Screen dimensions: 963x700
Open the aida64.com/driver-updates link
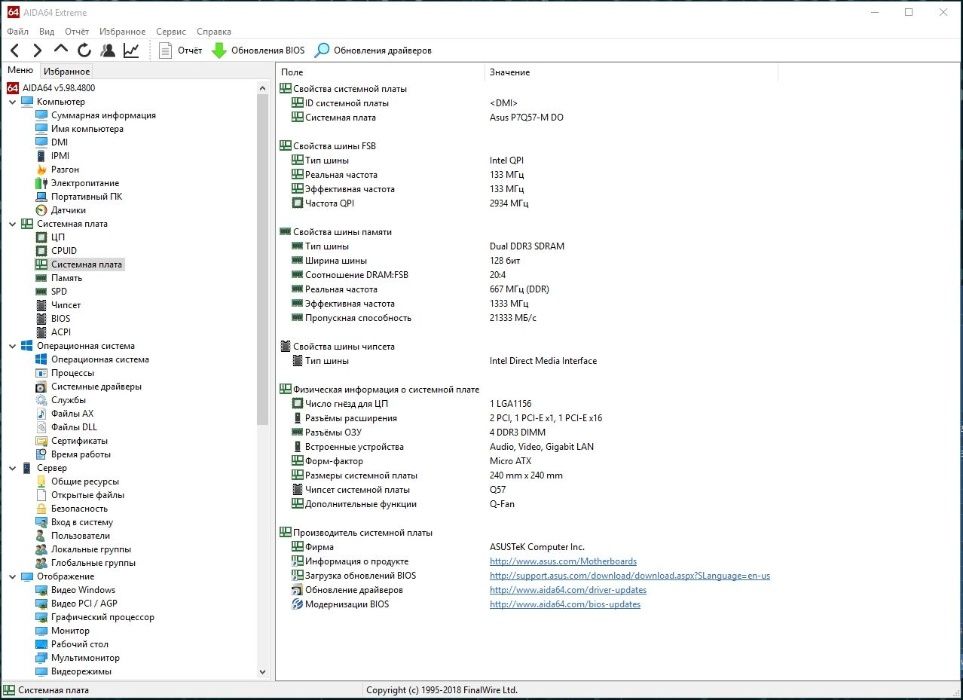coord(568,590)
